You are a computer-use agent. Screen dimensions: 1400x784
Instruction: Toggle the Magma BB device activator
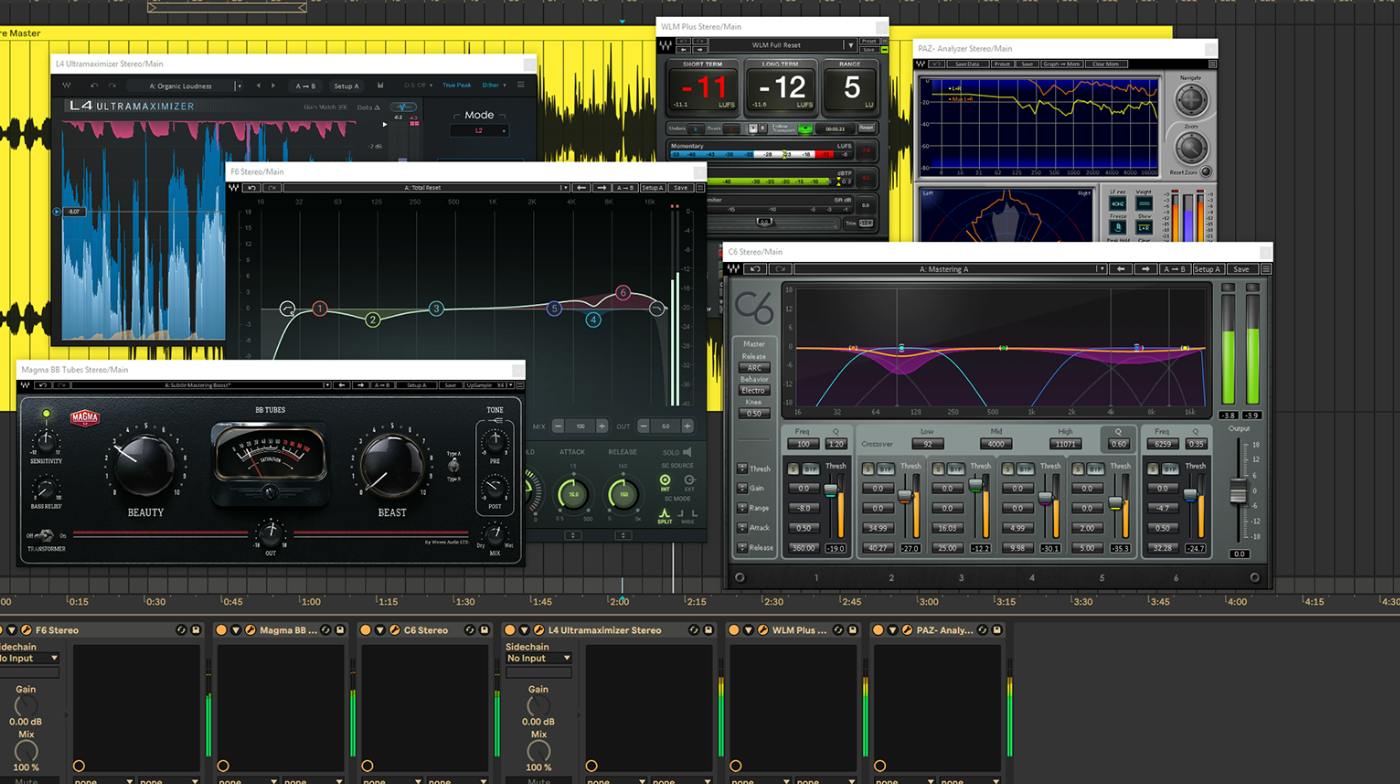[222, 630]
